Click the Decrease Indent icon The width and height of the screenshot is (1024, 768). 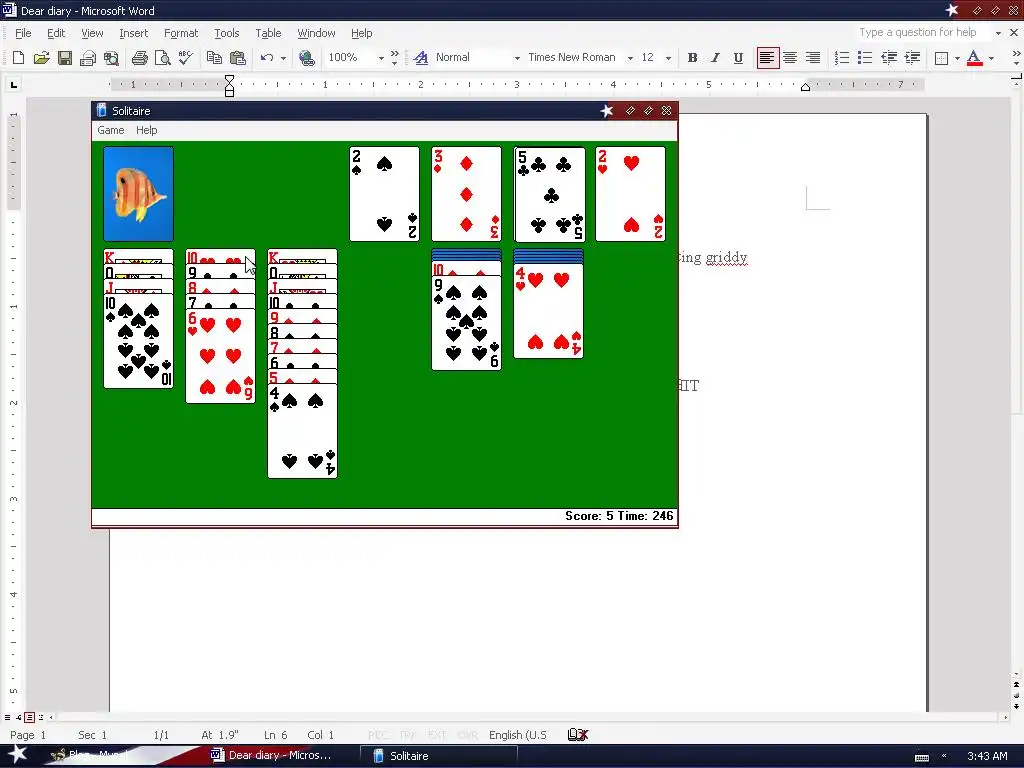point(889,57)
